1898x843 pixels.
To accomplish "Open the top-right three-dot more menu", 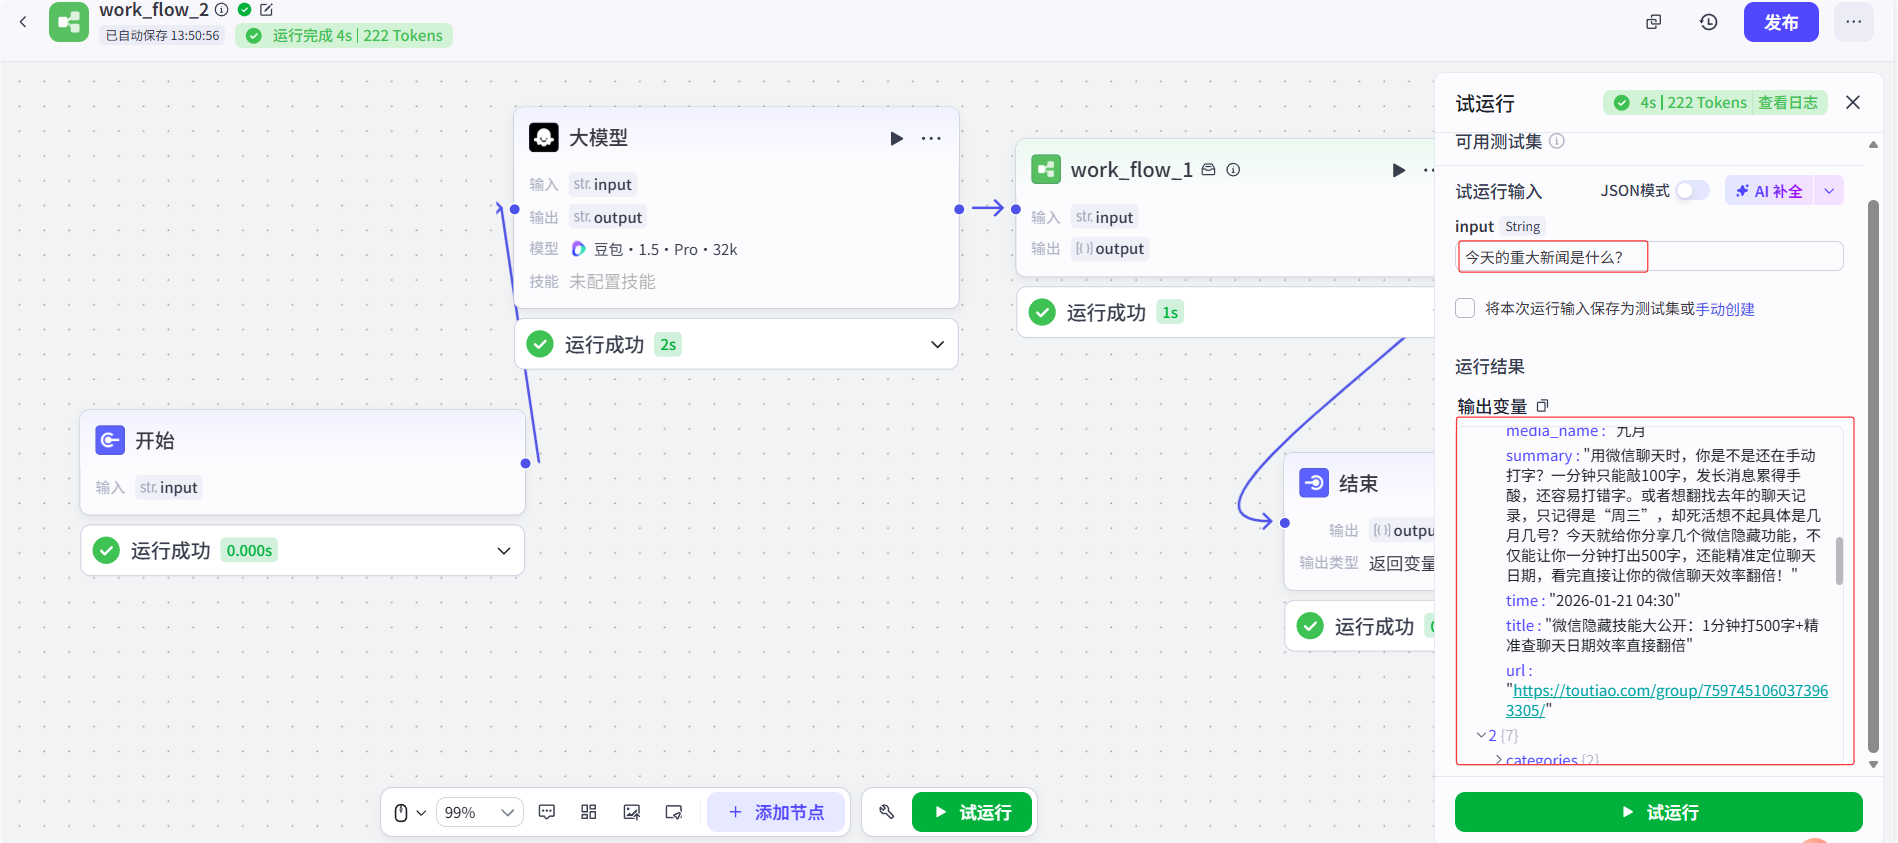I will point(1854,22).
